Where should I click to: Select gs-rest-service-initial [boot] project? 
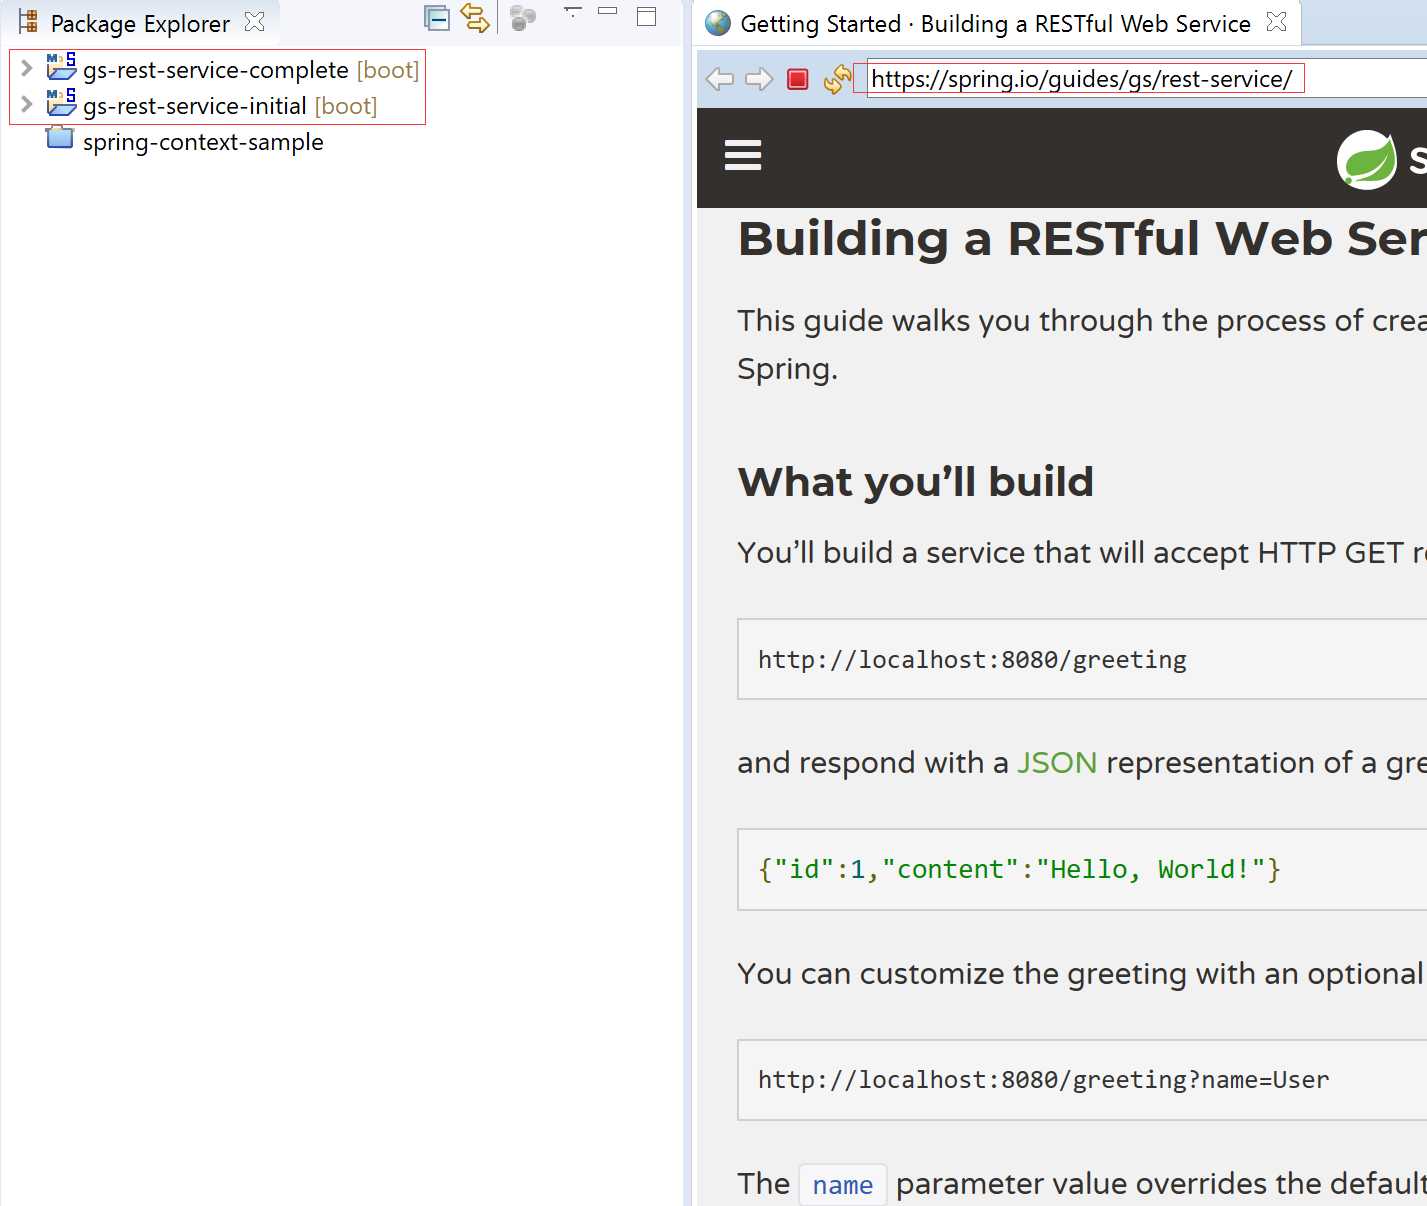[230, 106]
